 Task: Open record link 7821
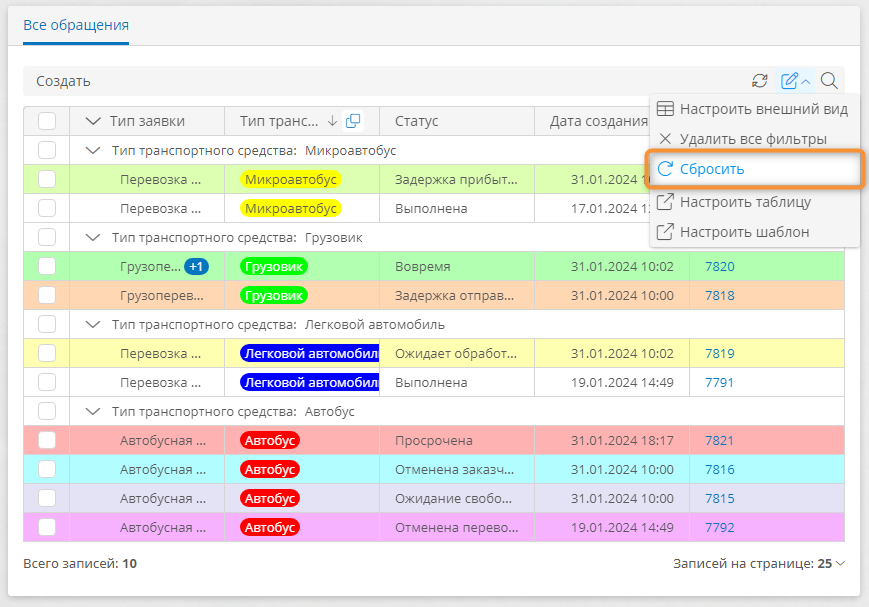pyautogui.click(x=719, y=440)
